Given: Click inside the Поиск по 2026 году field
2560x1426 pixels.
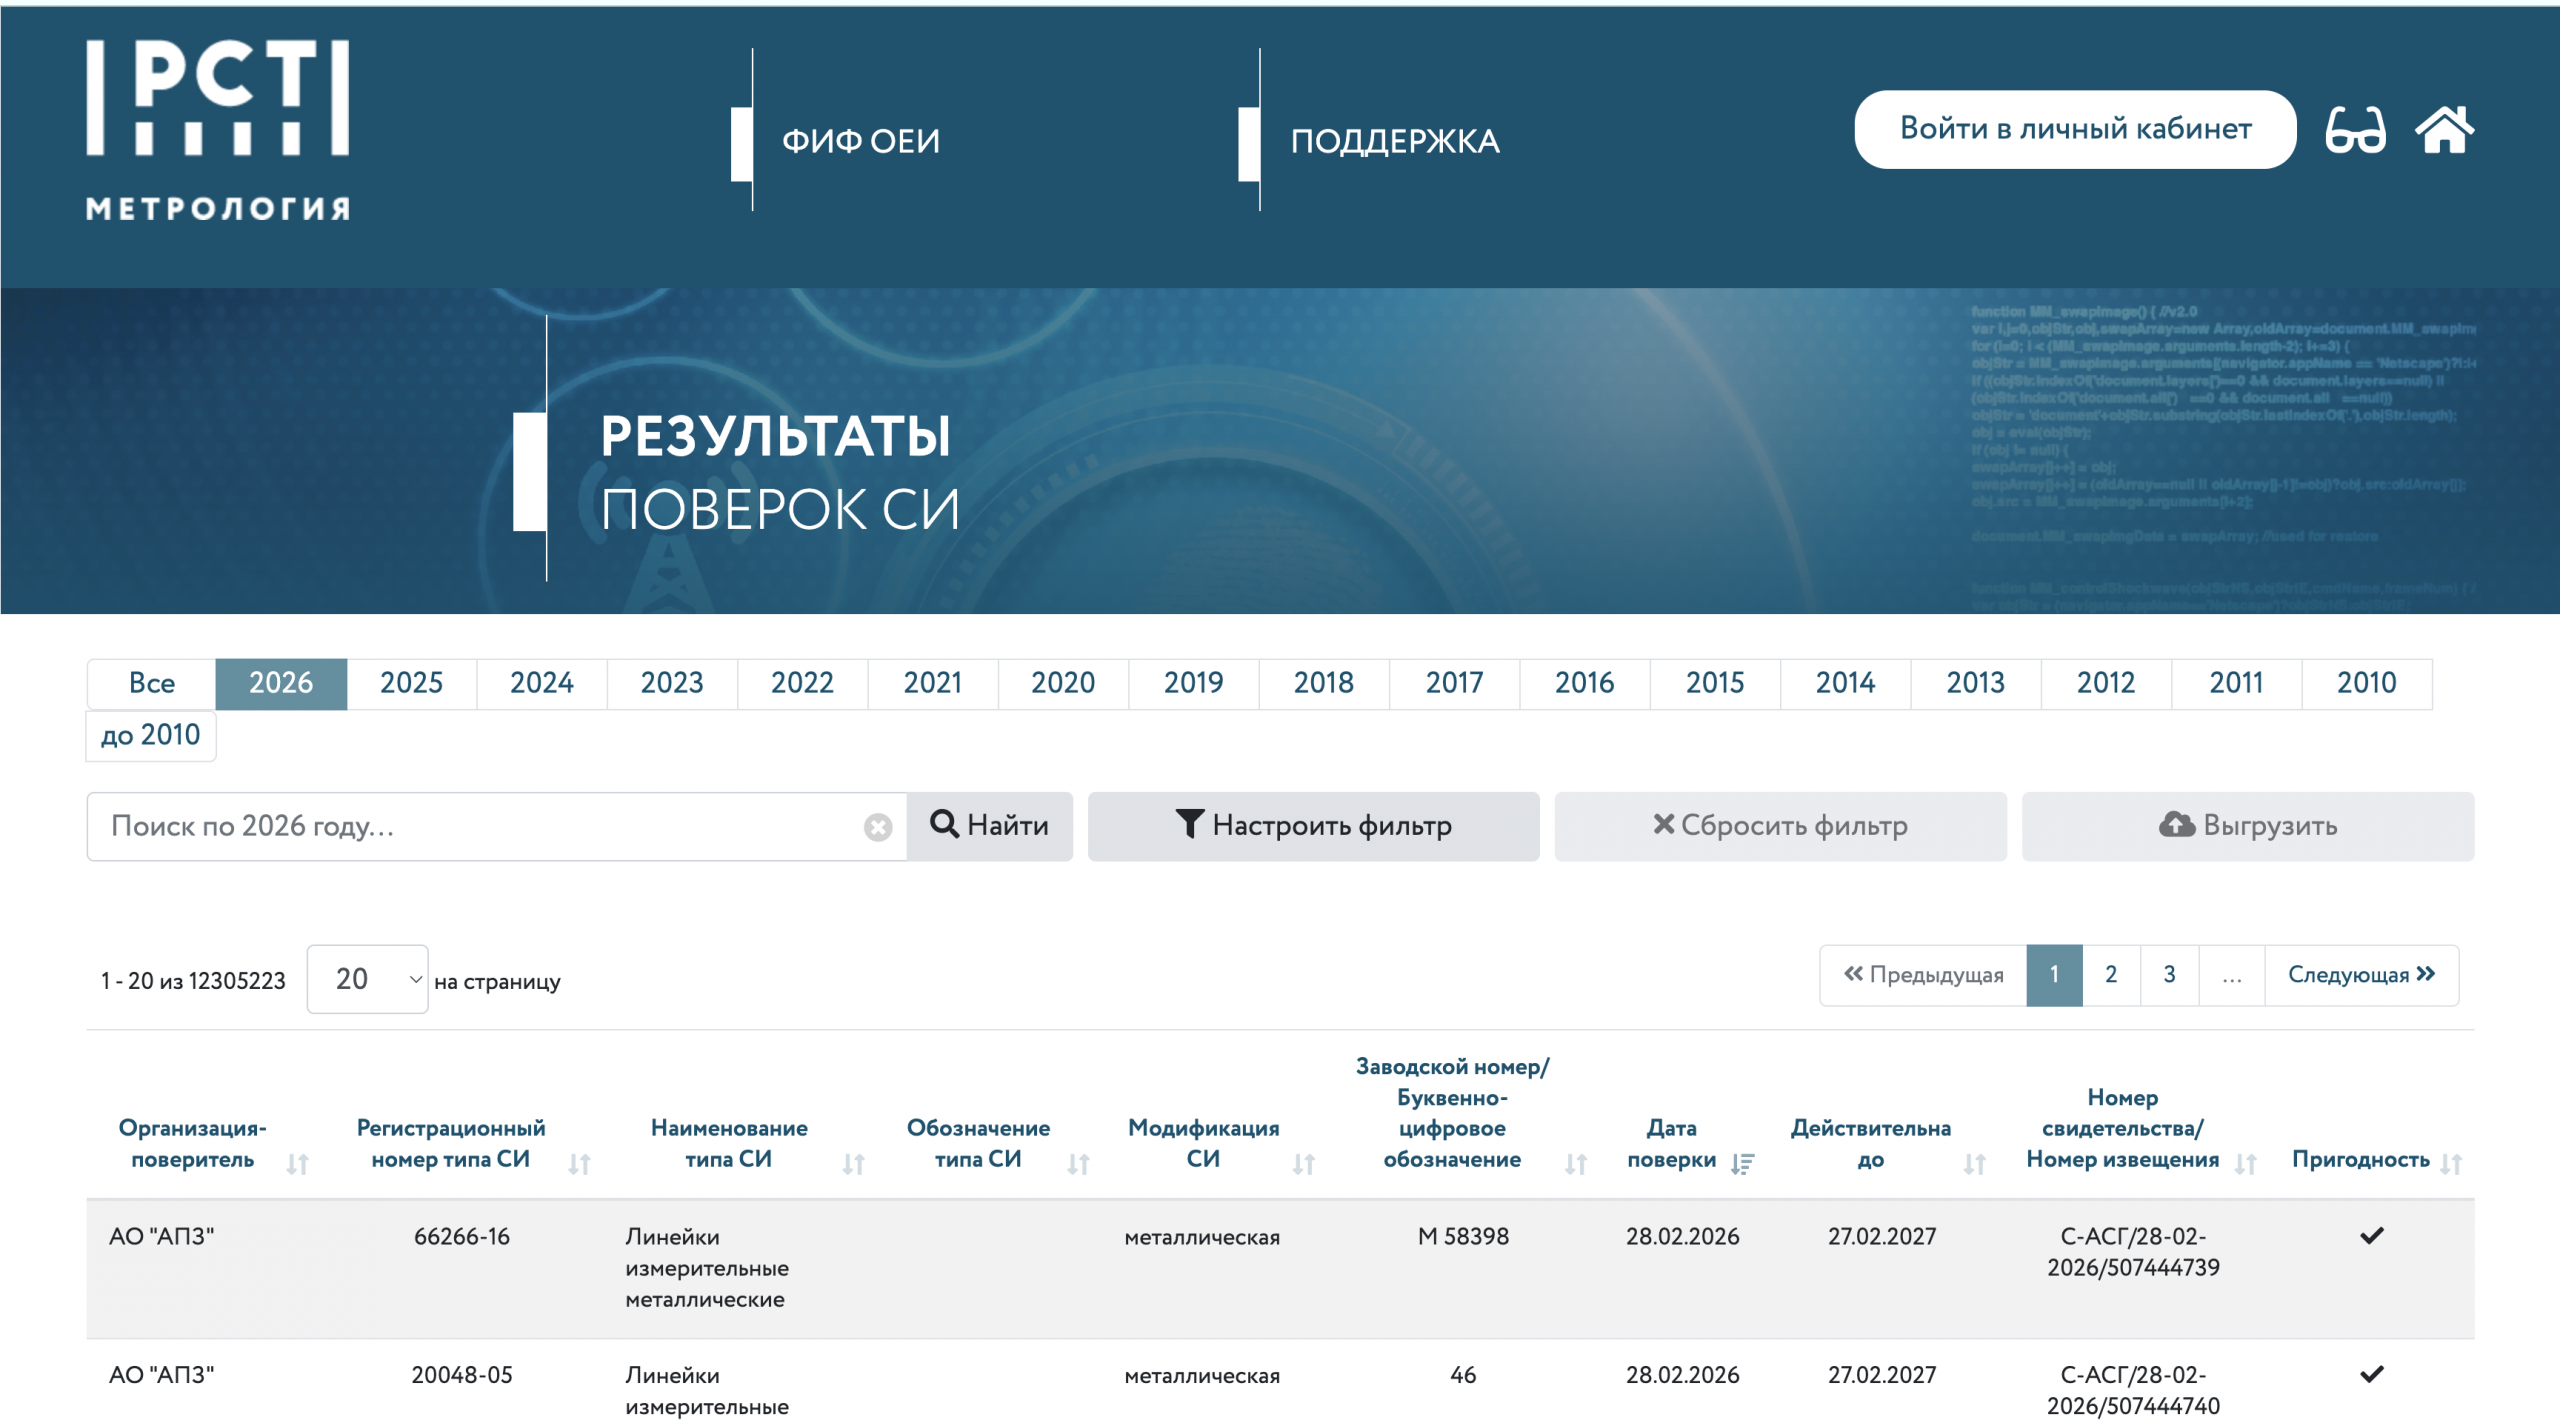Looking at the screenshot, I should coord(450,825).
